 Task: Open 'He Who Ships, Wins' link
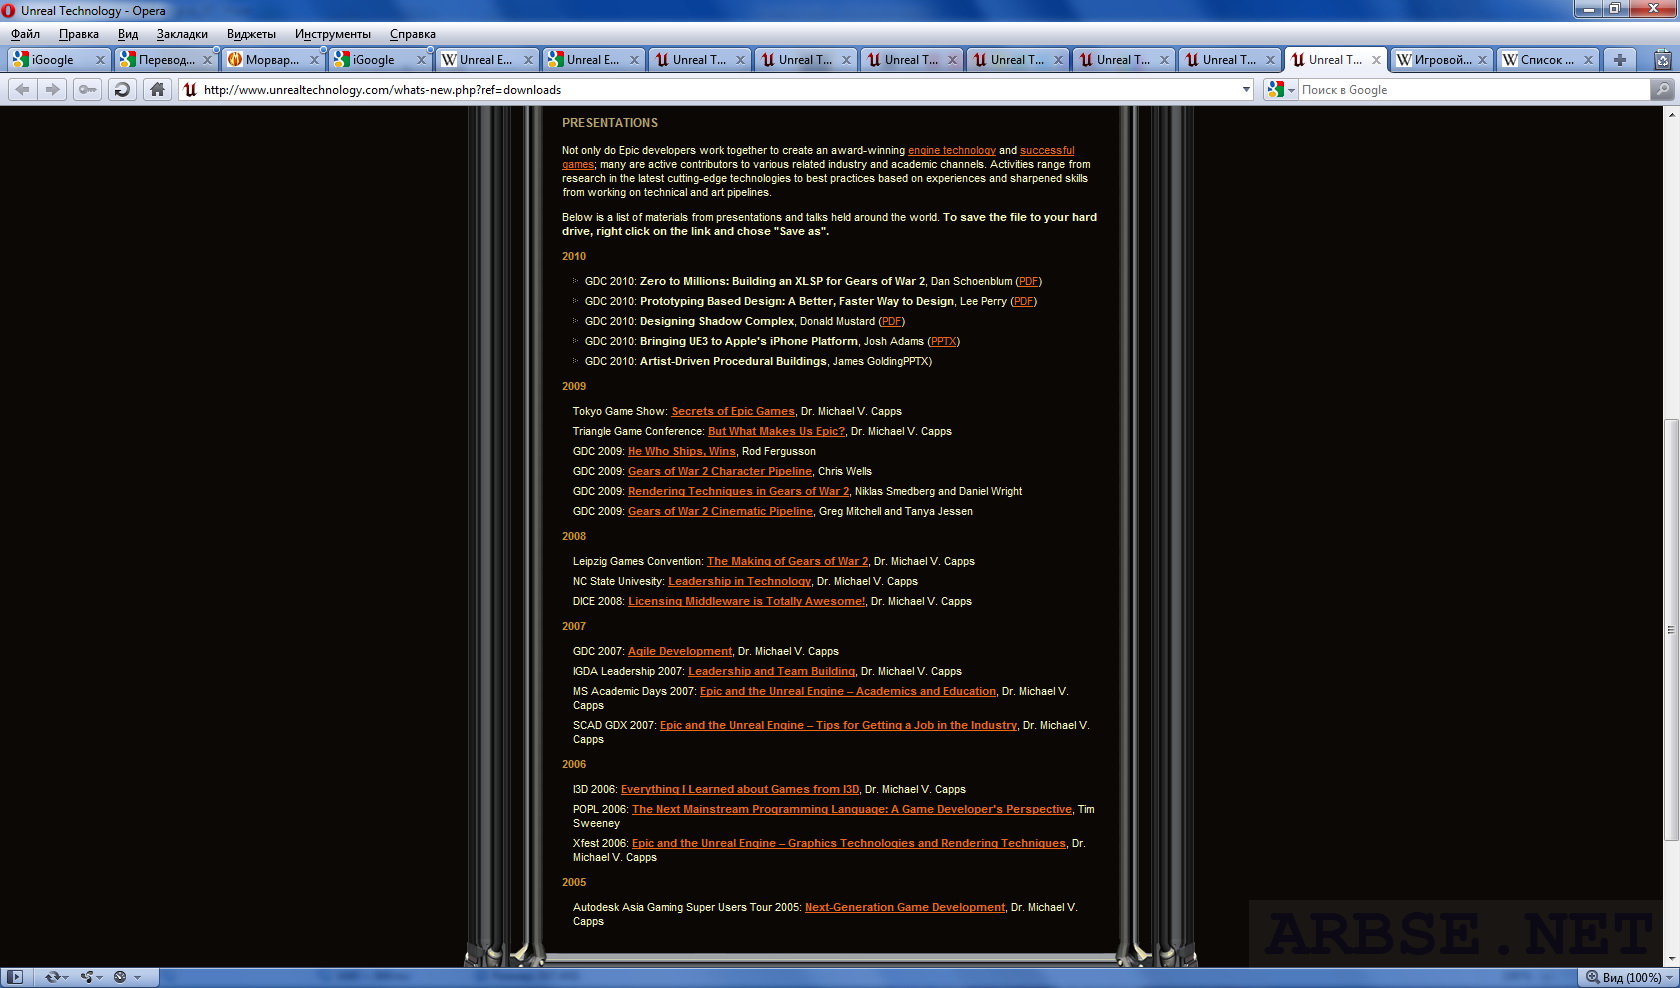point(681,451)
